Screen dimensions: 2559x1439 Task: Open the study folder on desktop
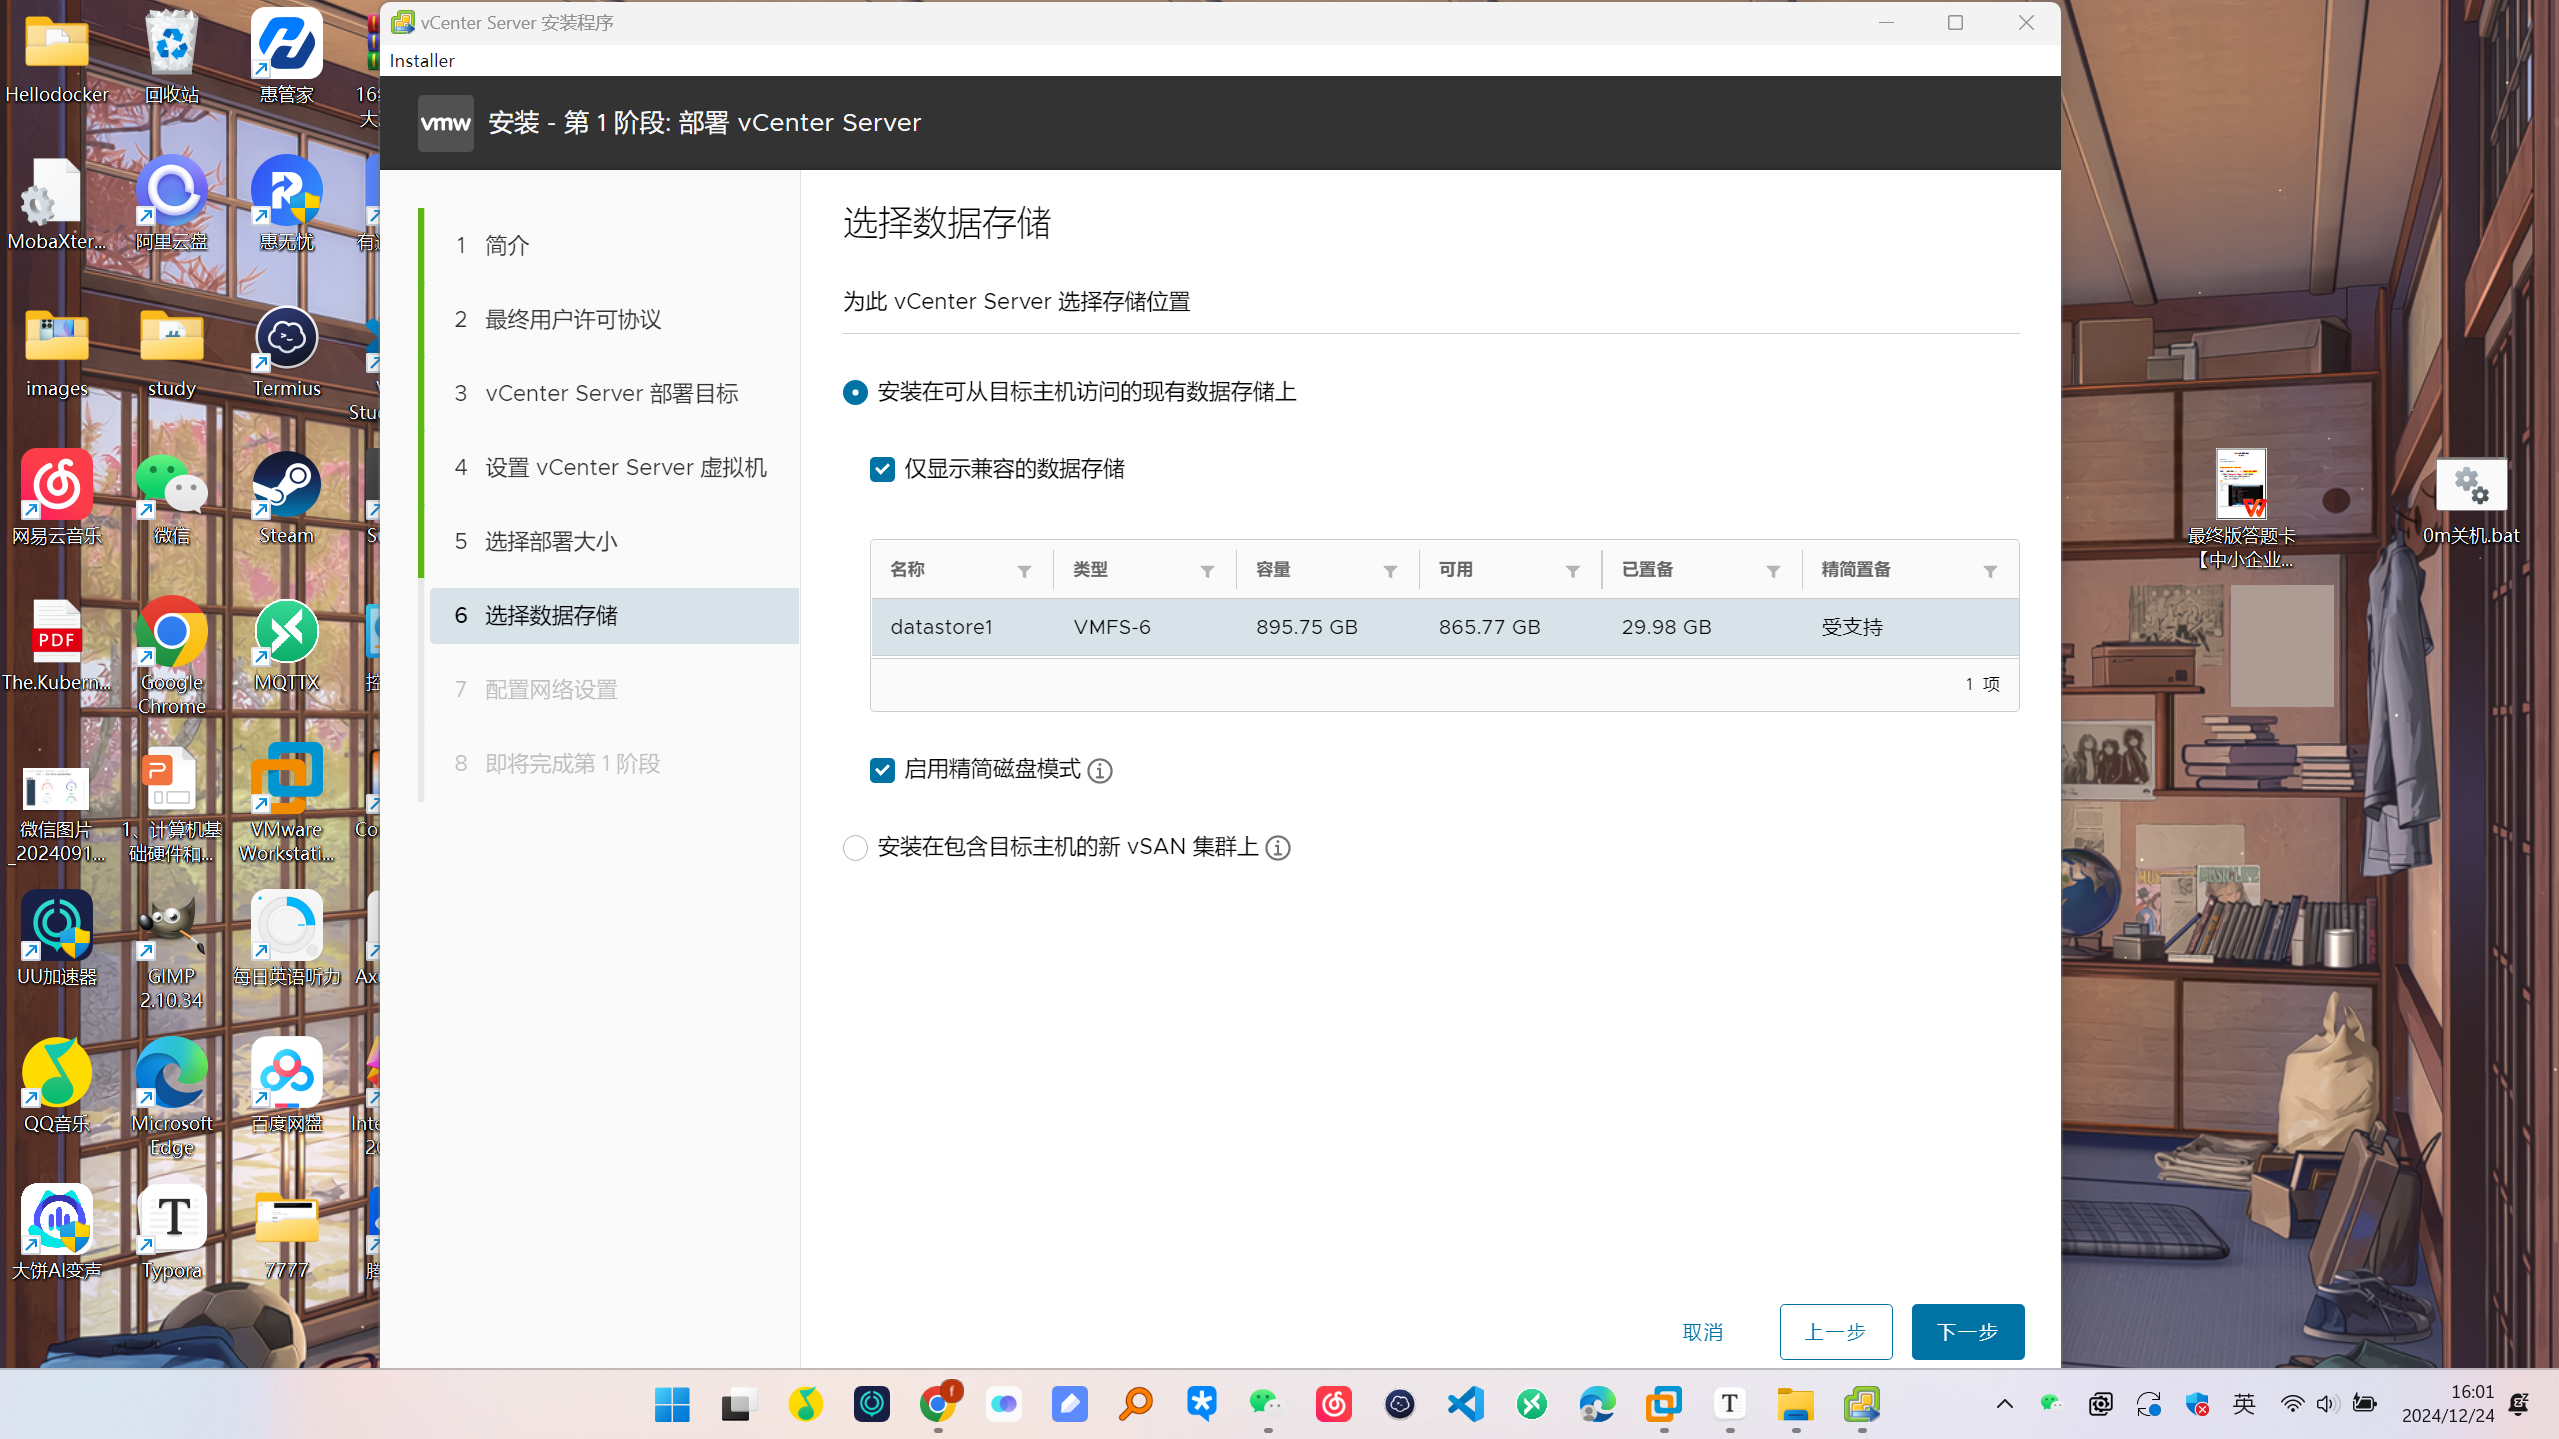[x=172, y=352]
